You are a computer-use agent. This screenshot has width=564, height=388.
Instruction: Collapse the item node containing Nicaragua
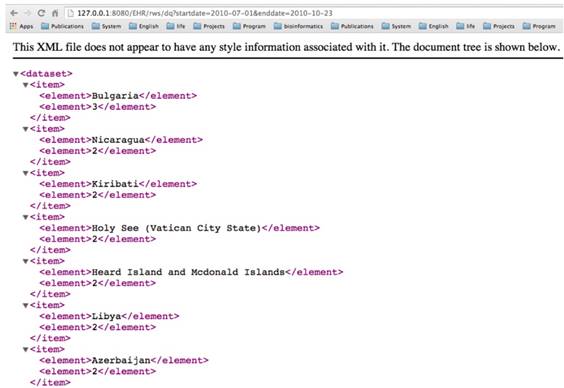pos(26,129)
